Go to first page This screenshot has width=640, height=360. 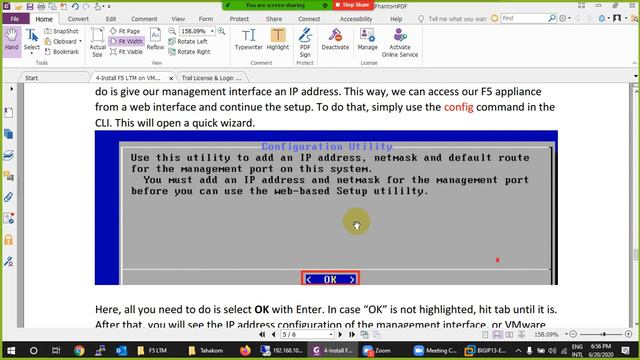[262, 334]
